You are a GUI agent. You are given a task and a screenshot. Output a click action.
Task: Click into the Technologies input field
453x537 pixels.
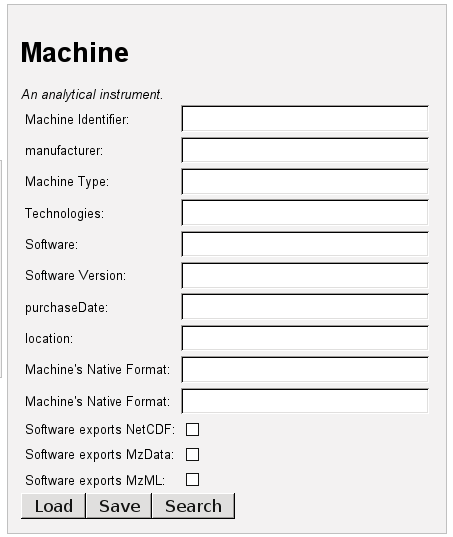(305, 213)
